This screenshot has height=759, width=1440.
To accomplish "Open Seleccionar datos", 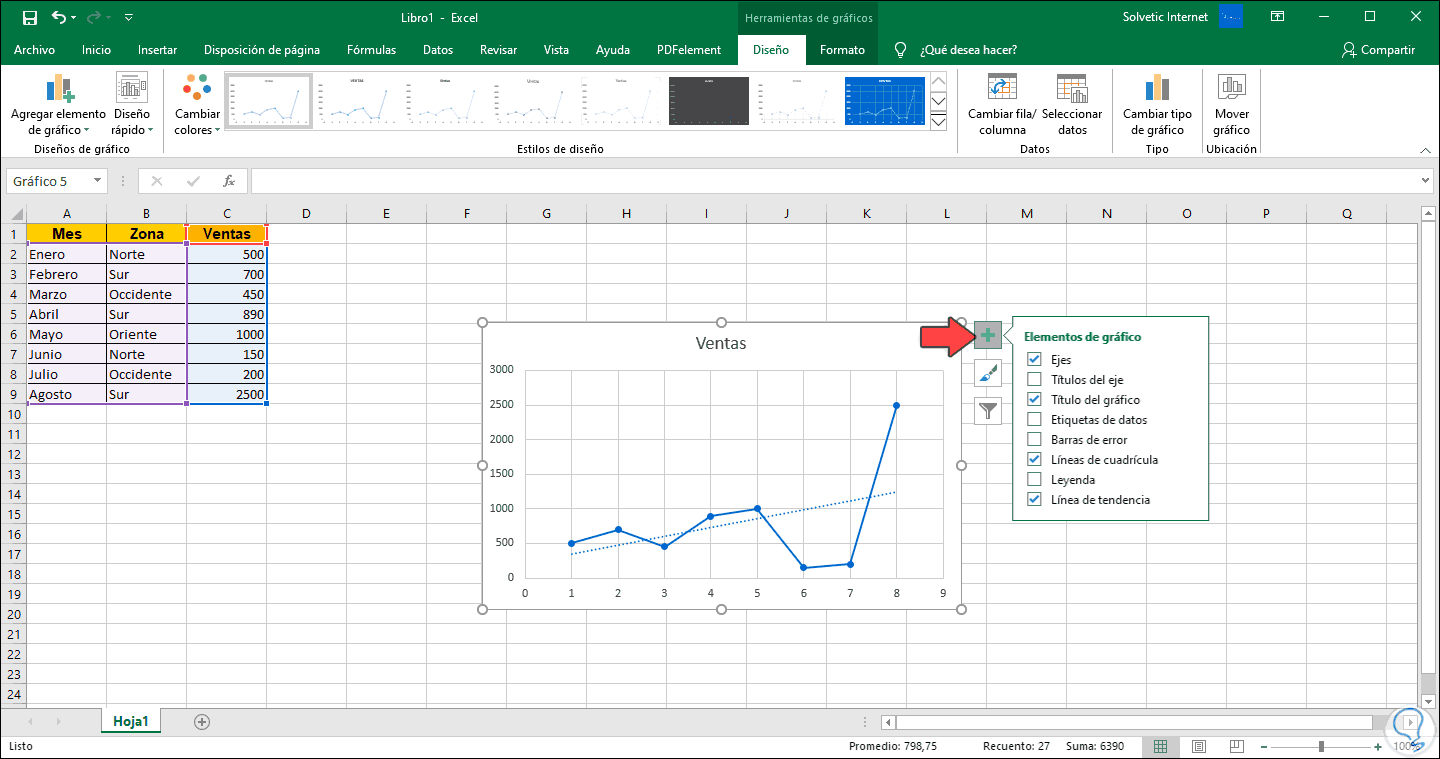I will [x=1072, y=105].
